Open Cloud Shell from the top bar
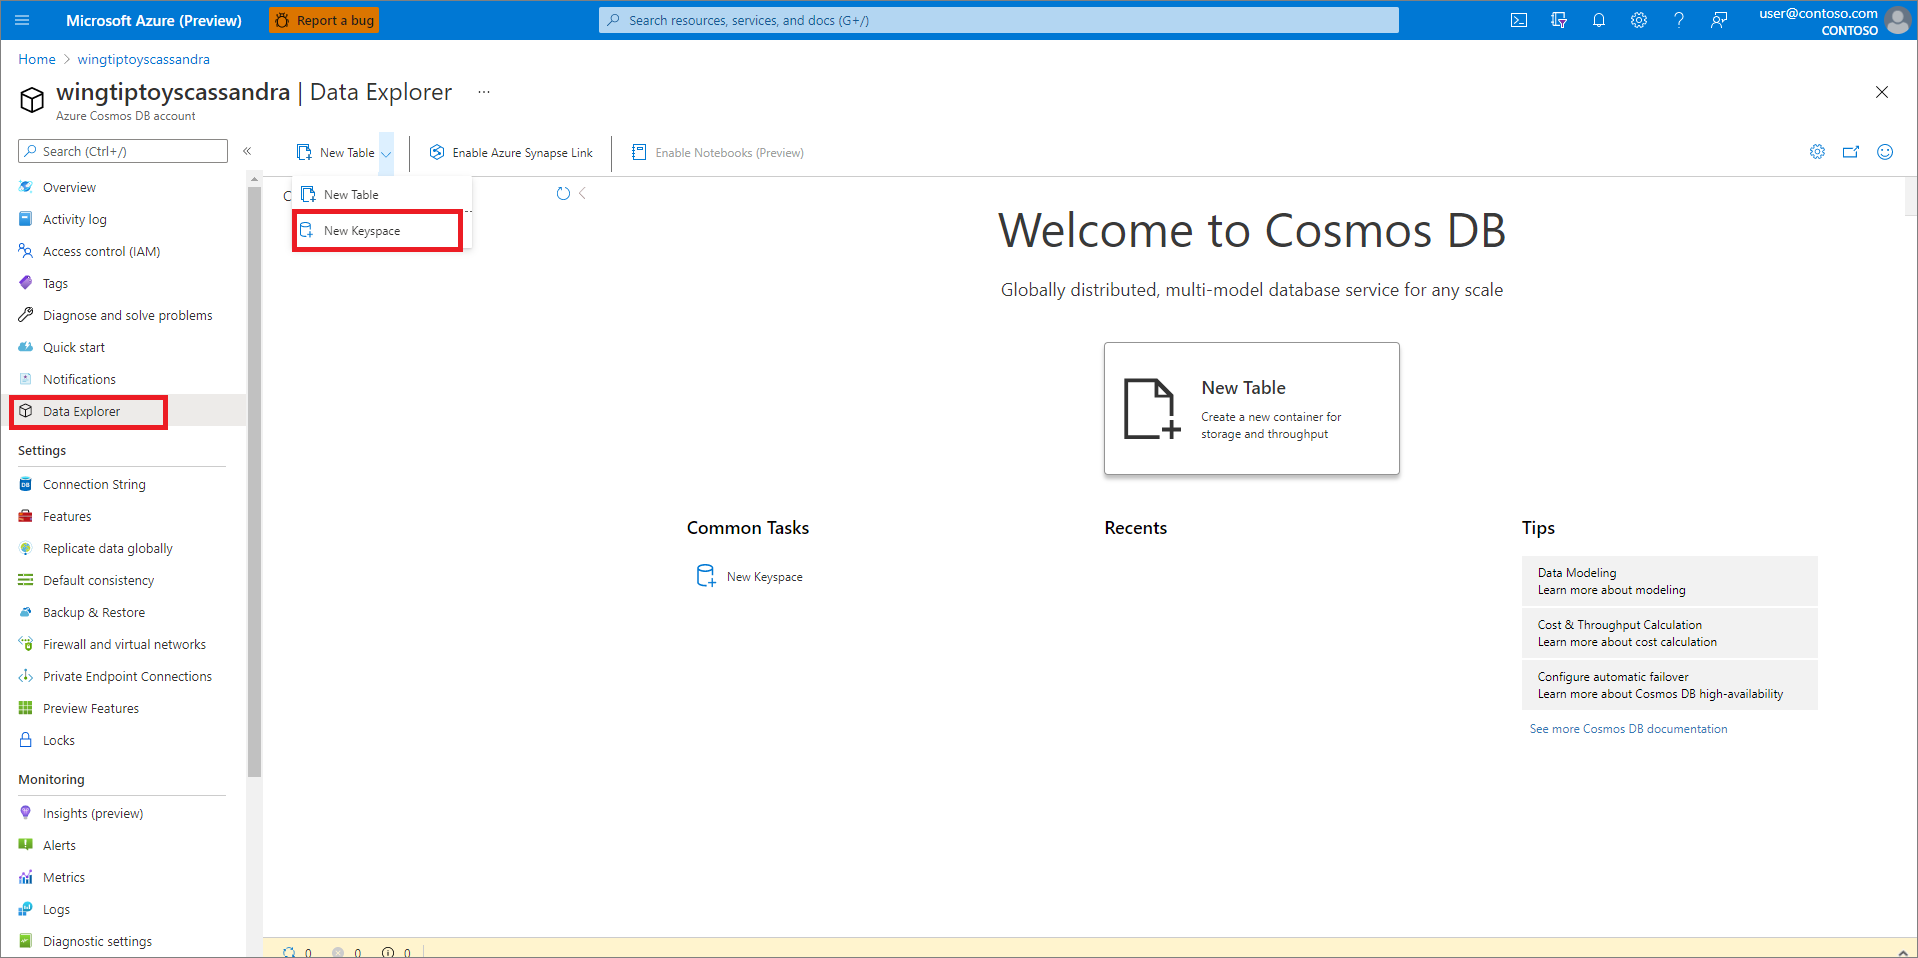 (x=1518, y=19)
